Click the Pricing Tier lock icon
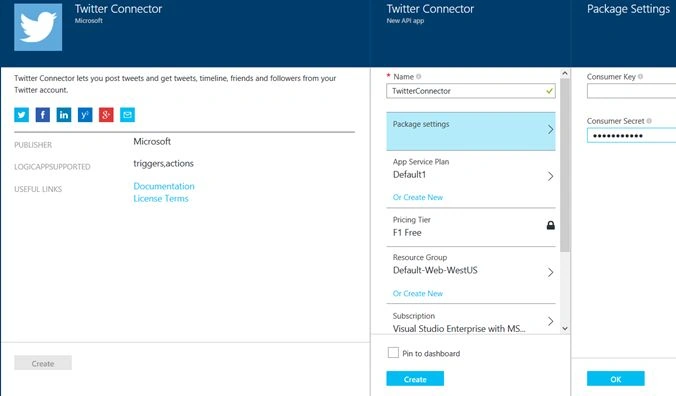This screenshot has width=676, height=396. [x=551, y=225]
